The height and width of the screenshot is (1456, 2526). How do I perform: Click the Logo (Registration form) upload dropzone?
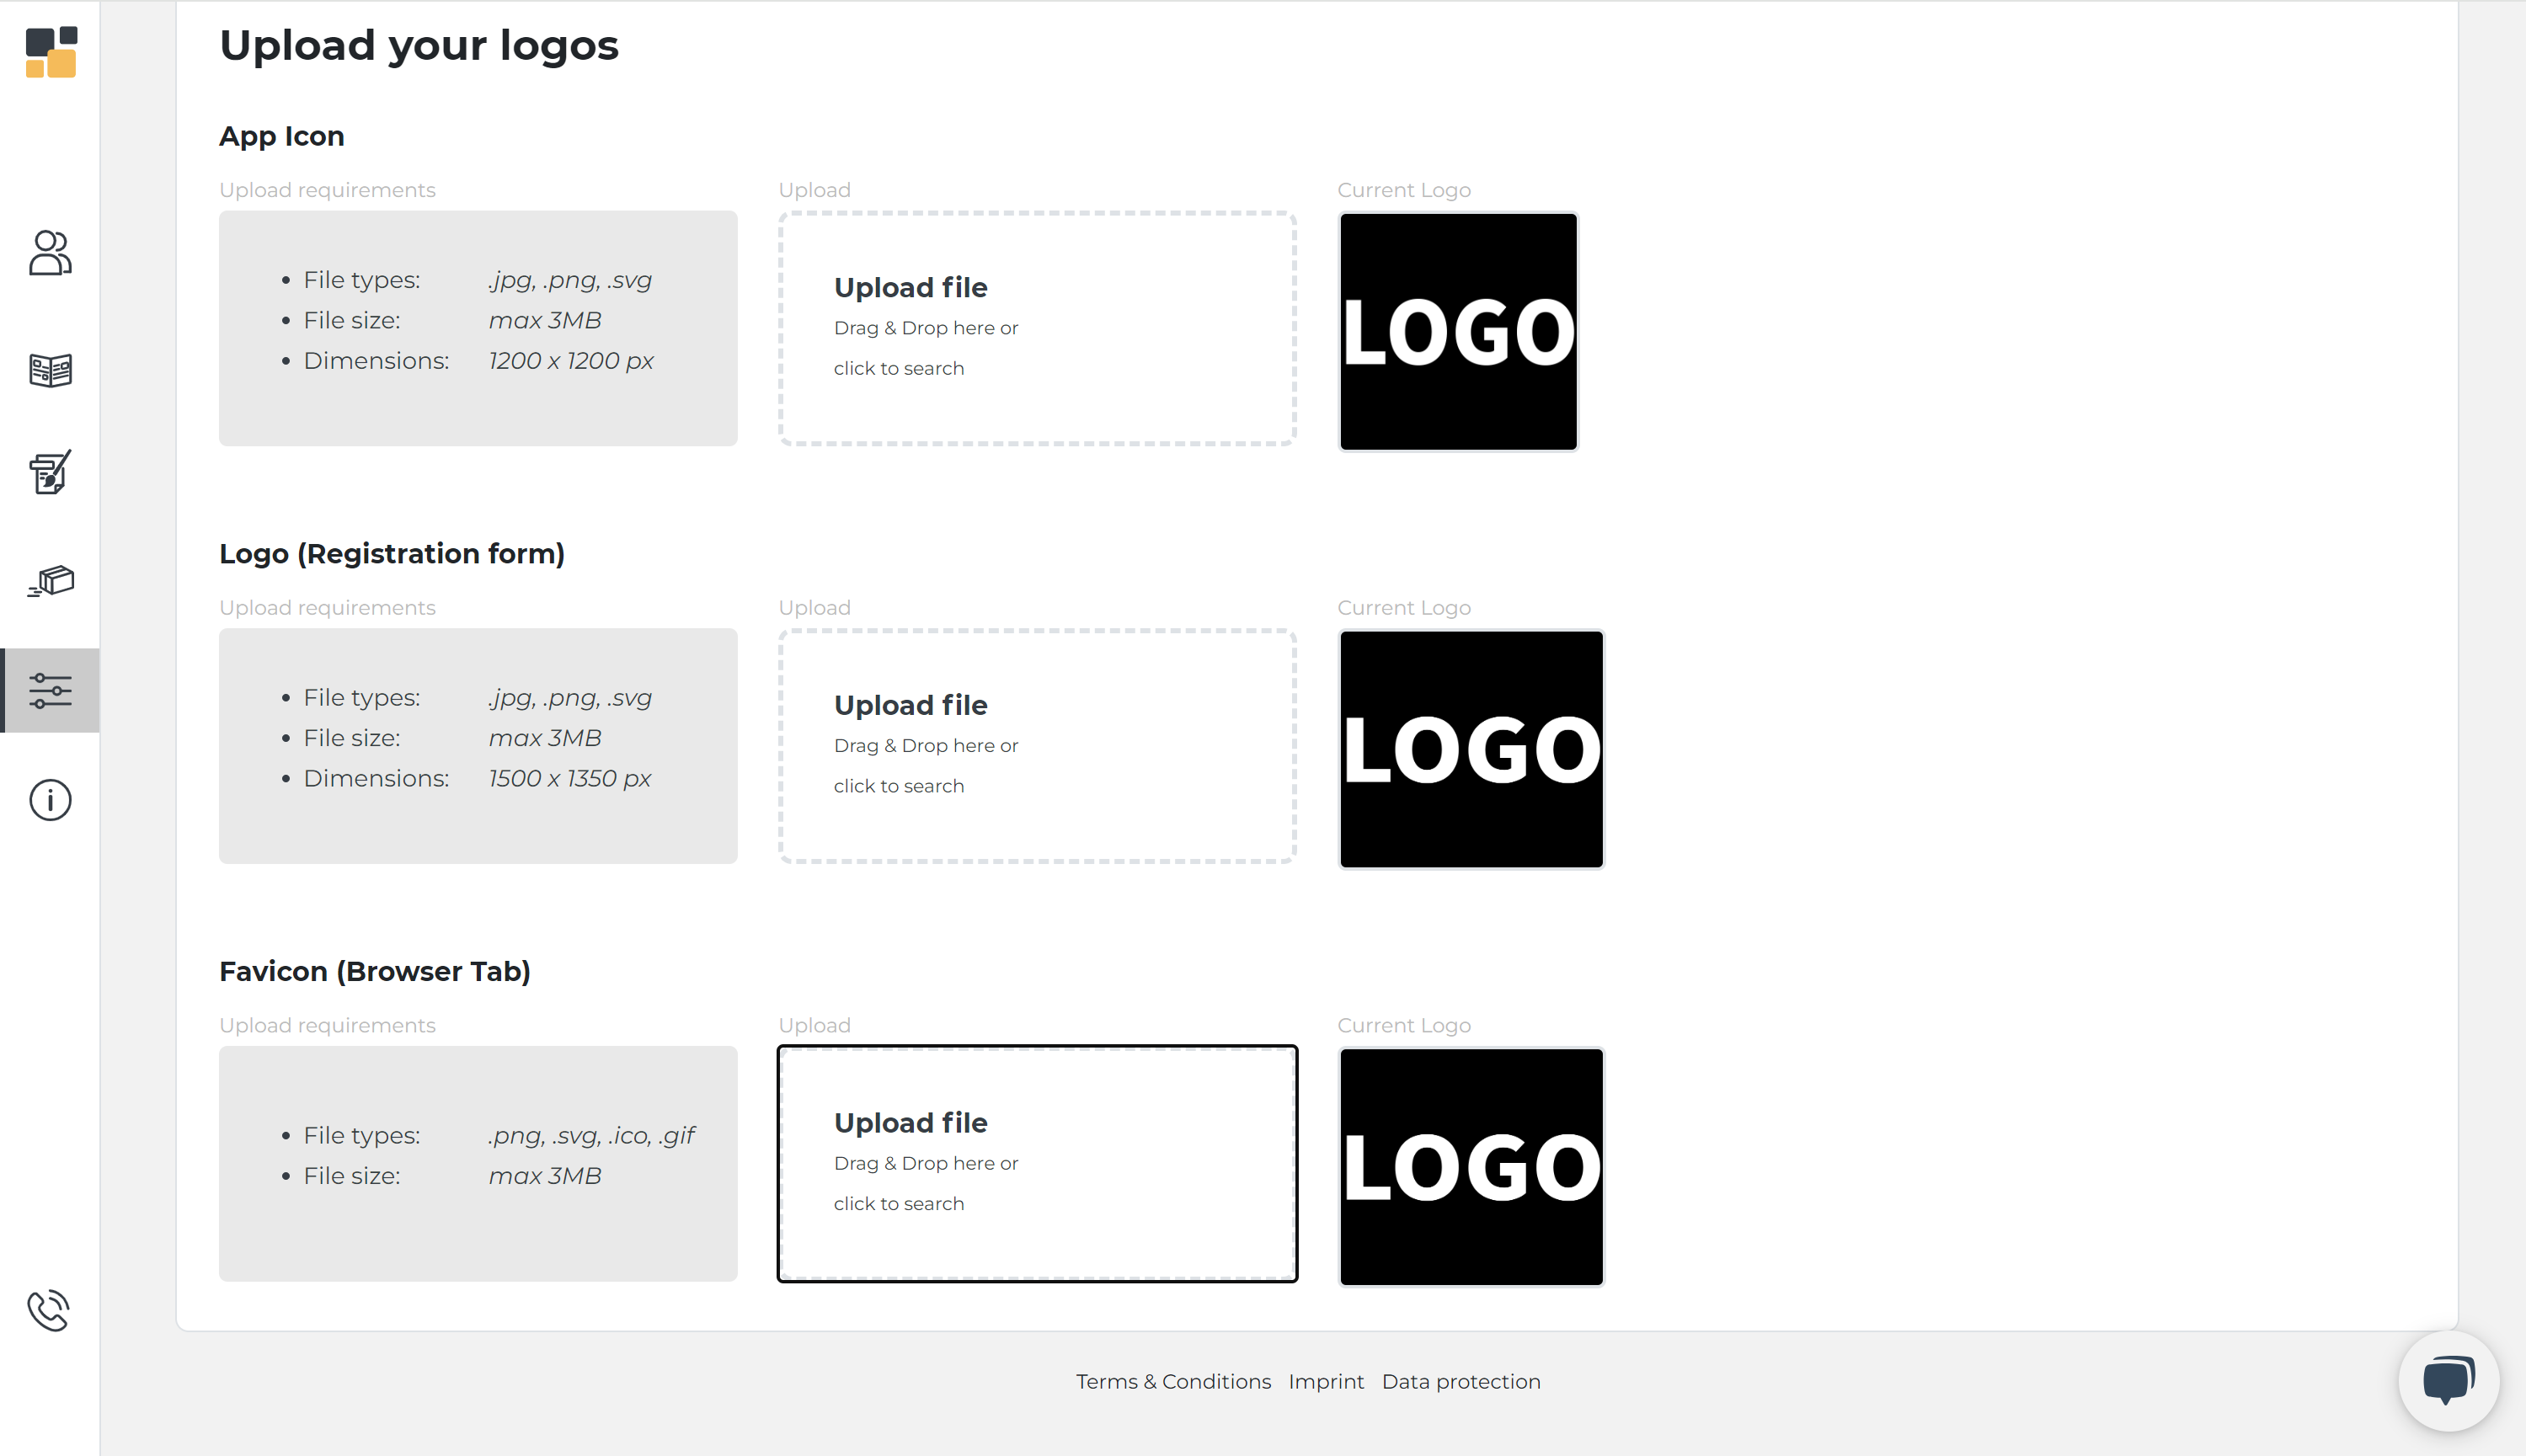[1037, 746]
